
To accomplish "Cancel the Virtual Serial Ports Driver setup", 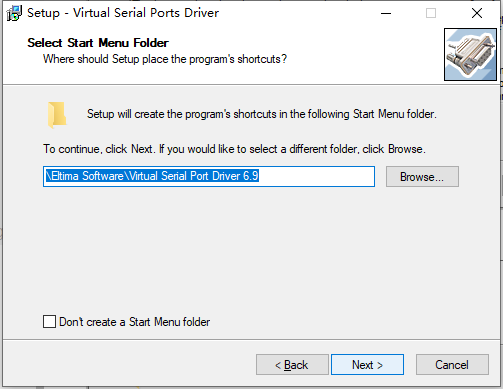I will coord(452,365).
